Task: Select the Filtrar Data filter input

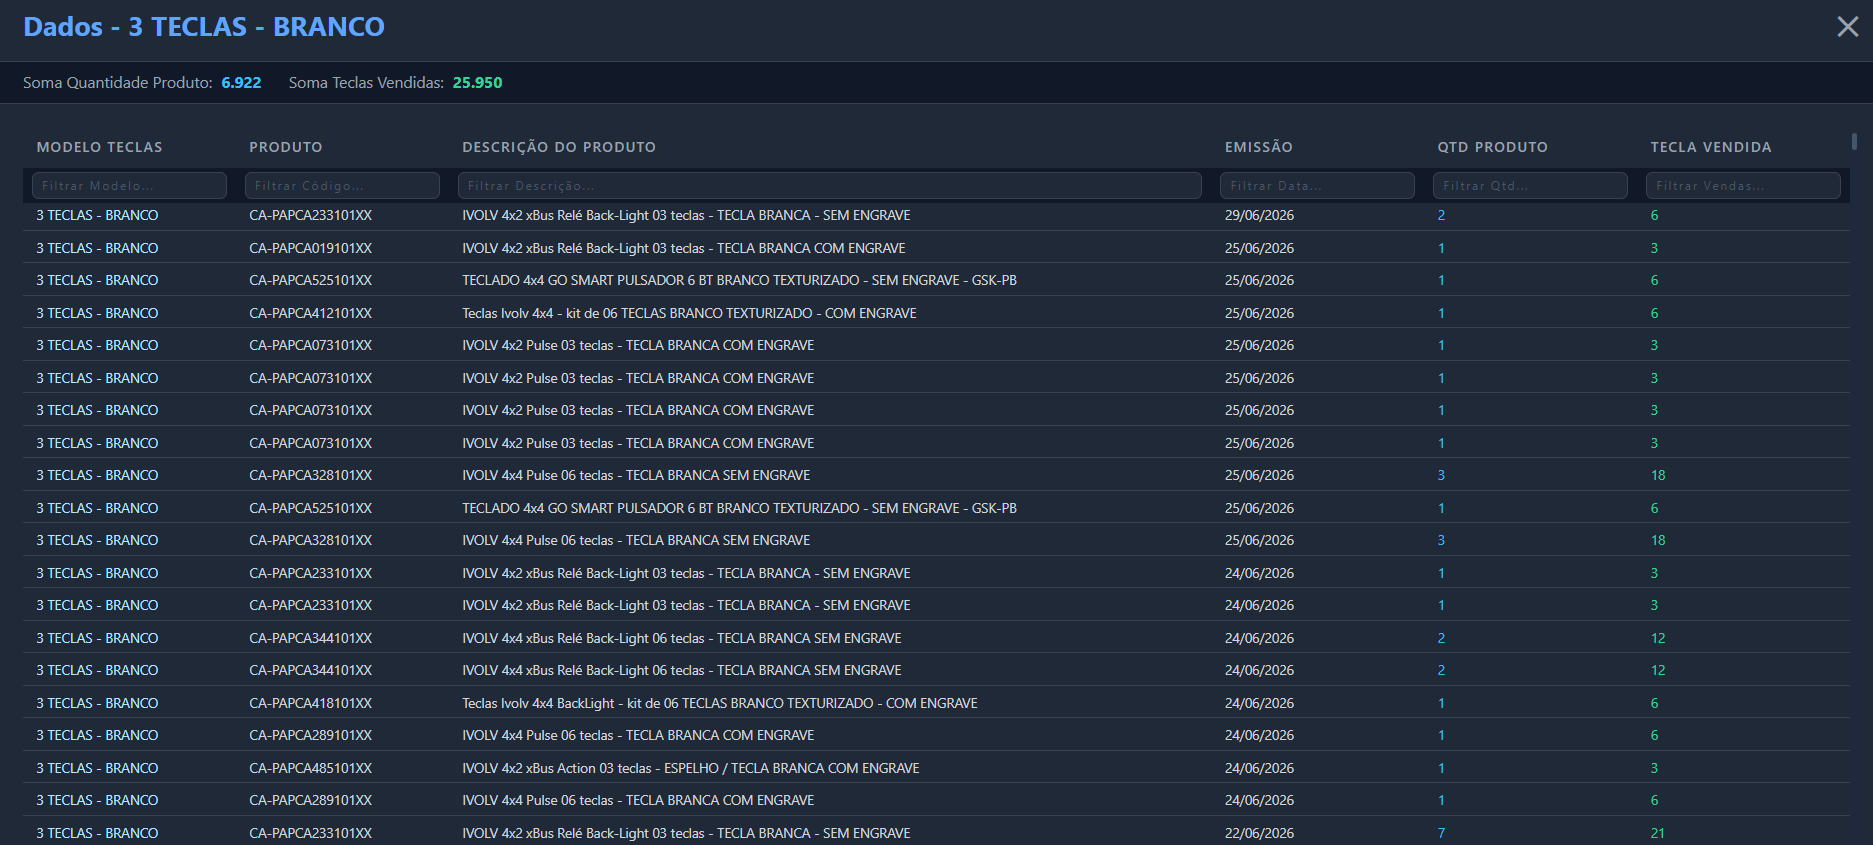Action: pyautogui.click(x=1317, y=186)
